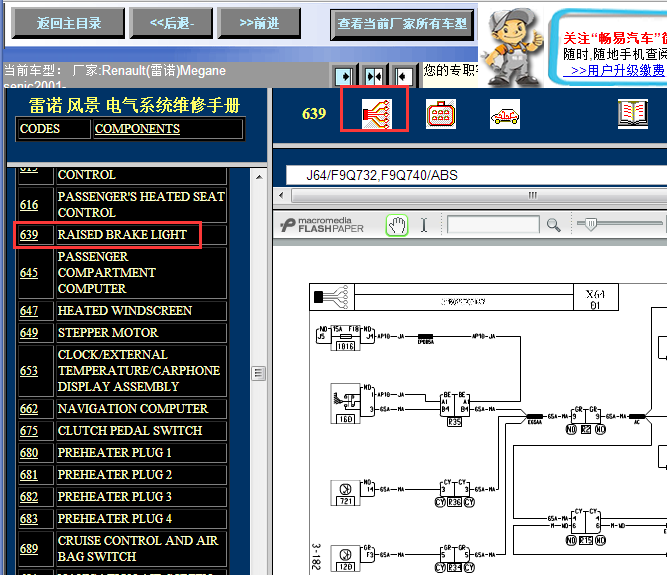Open code 639 link
Viewport: 667px width, 575px height.
[x=29, y=235]
